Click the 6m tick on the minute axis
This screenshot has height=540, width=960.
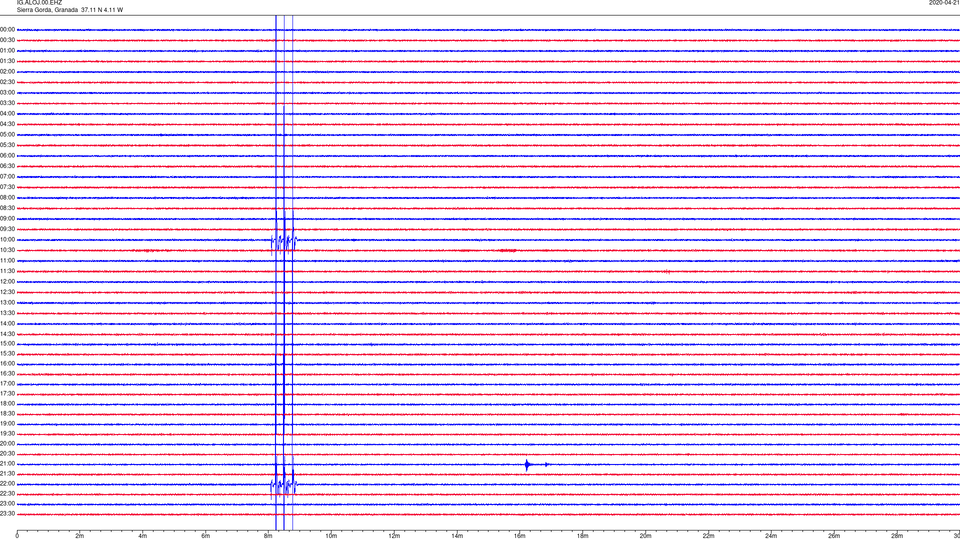point(206,536)
